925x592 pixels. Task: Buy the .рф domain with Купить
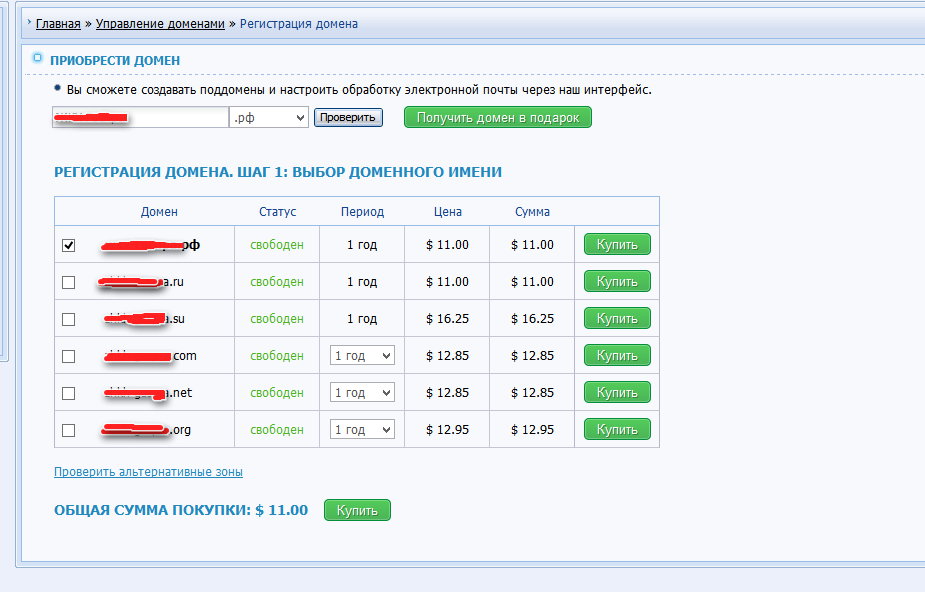click(x=617, y=244)
